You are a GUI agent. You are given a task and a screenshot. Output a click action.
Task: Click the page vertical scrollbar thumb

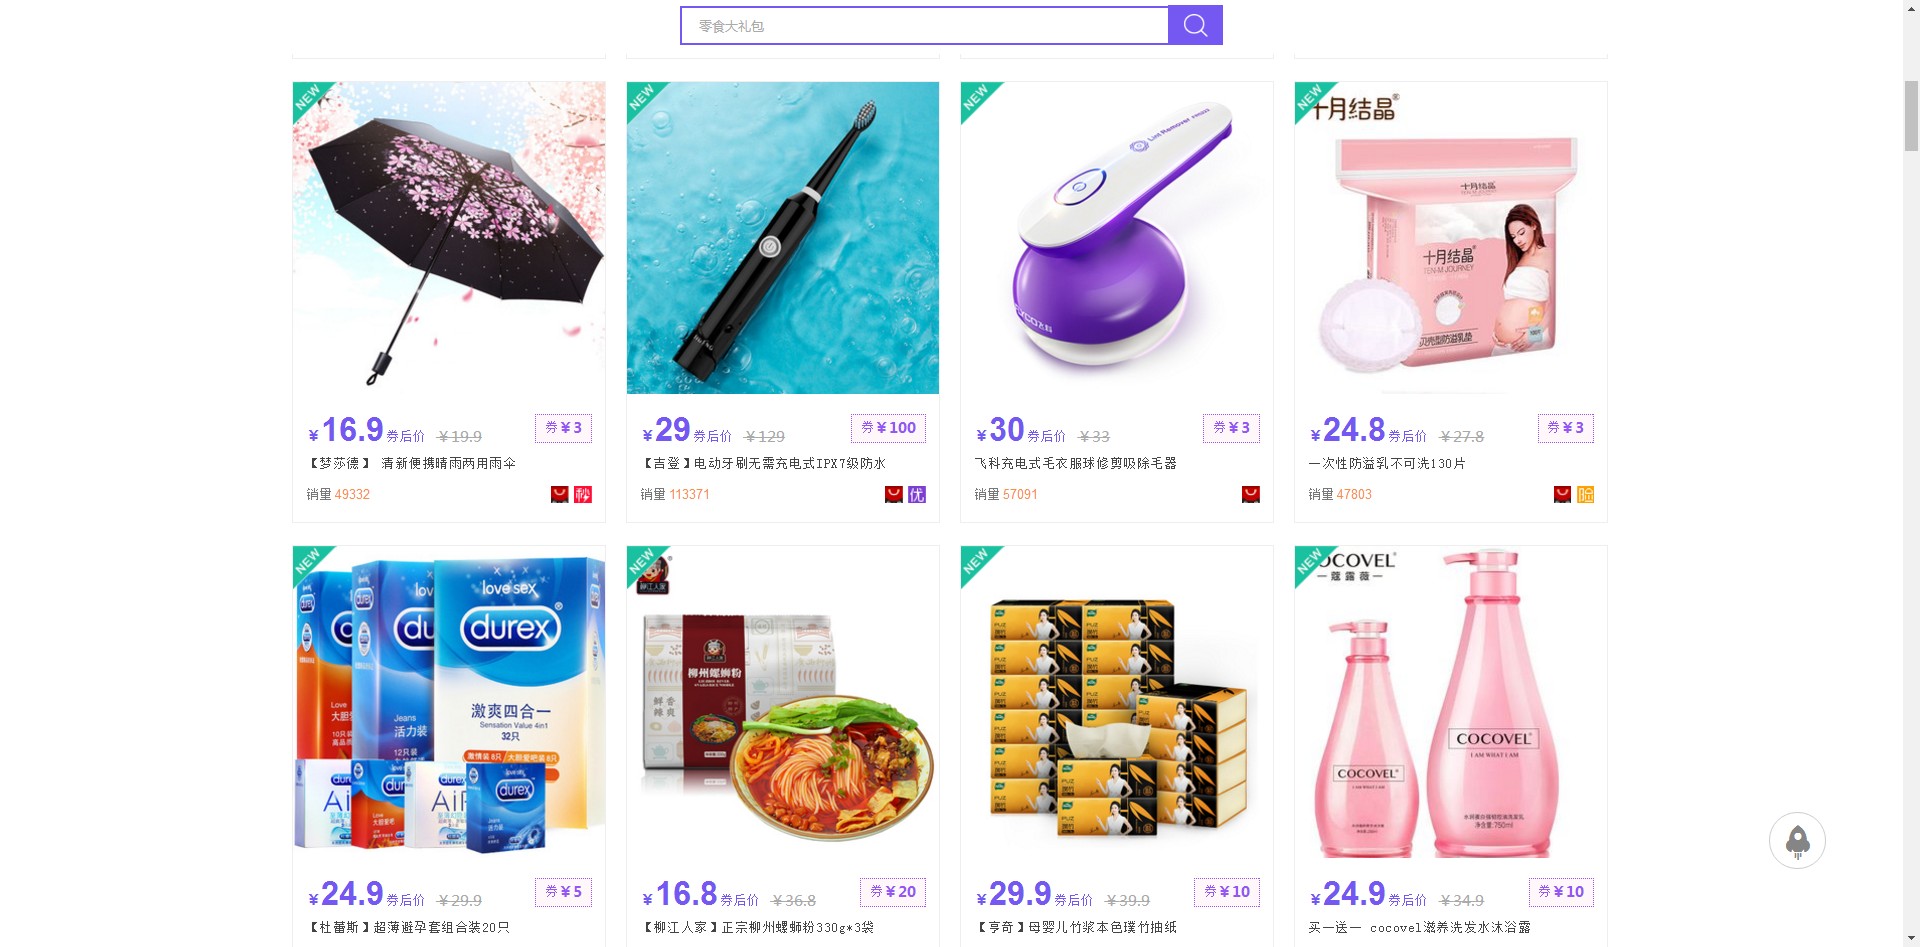tap(1911, 115)
